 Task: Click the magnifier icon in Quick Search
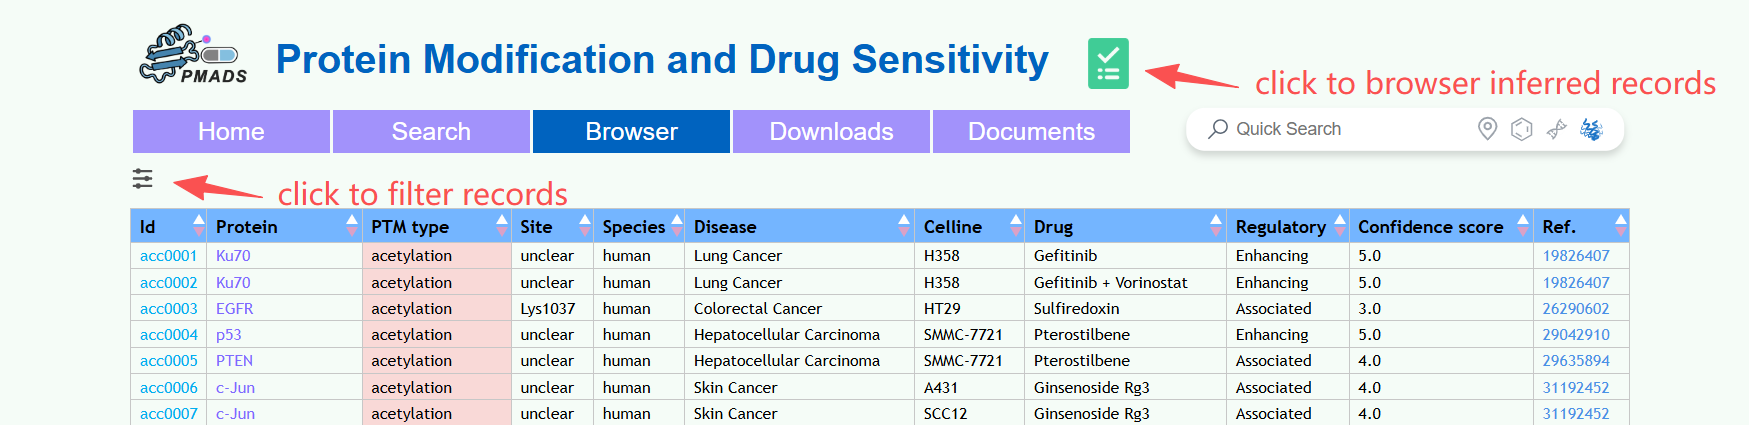click(1218, 129)
